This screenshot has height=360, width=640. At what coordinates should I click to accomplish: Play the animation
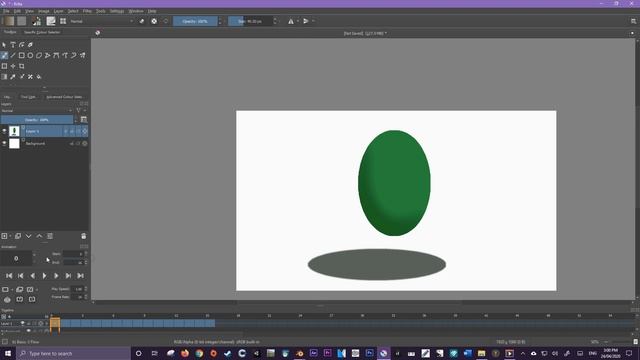[x=44, y=276]
